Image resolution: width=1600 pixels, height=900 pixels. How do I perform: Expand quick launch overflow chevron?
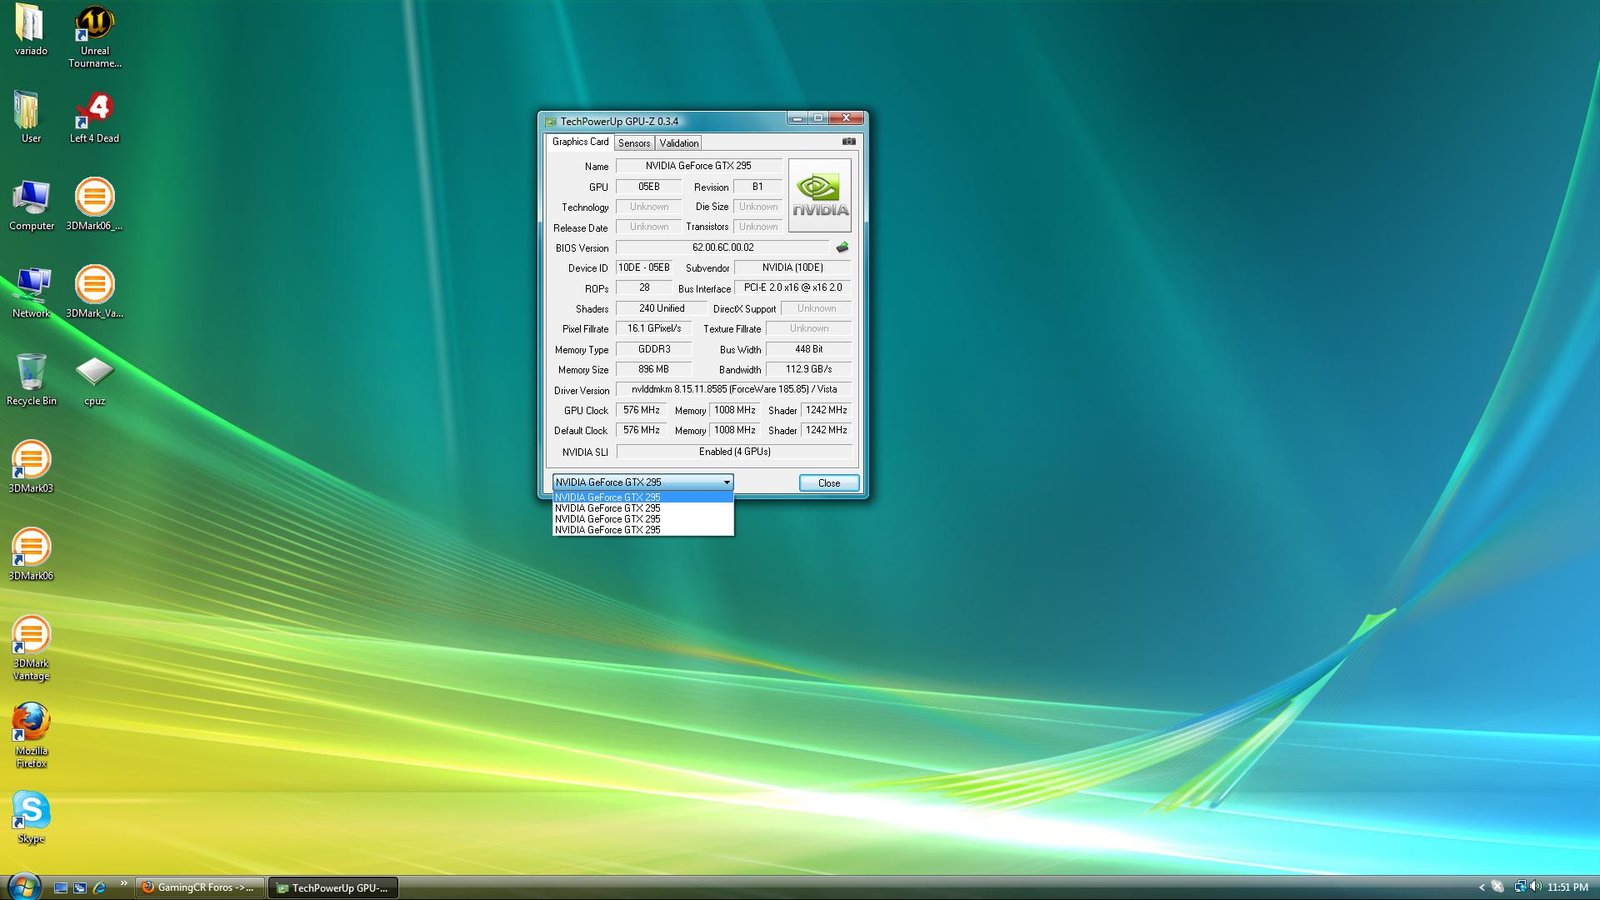[124, 883]
